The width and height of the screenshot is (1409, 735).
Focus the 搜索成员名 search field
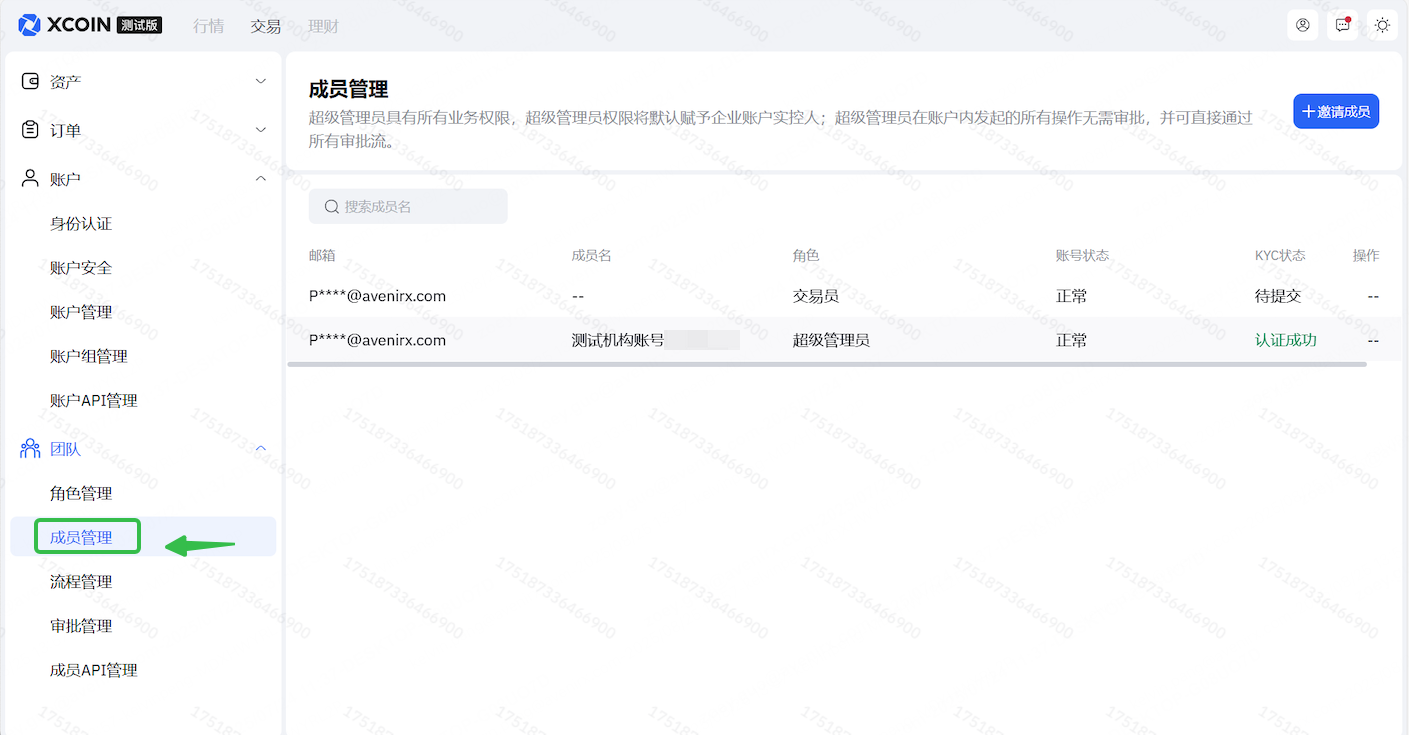pos(420,207)
